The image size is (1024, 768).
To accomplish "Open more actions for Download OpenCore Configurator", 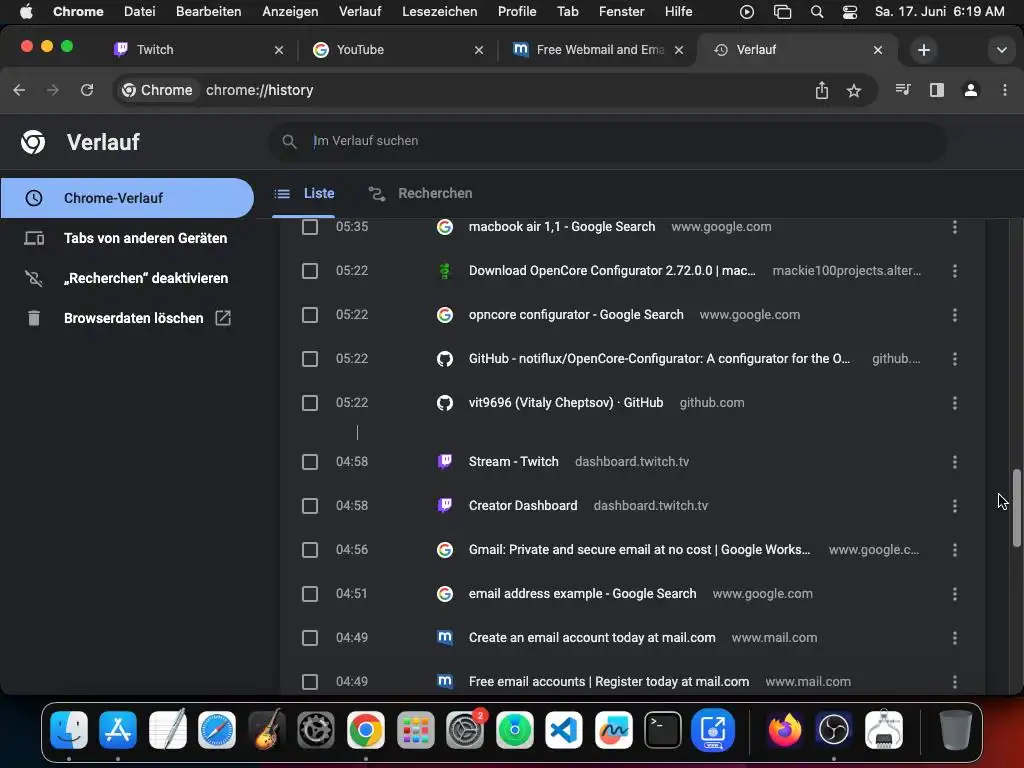I will pyautogui.click(x=954, y=271).
